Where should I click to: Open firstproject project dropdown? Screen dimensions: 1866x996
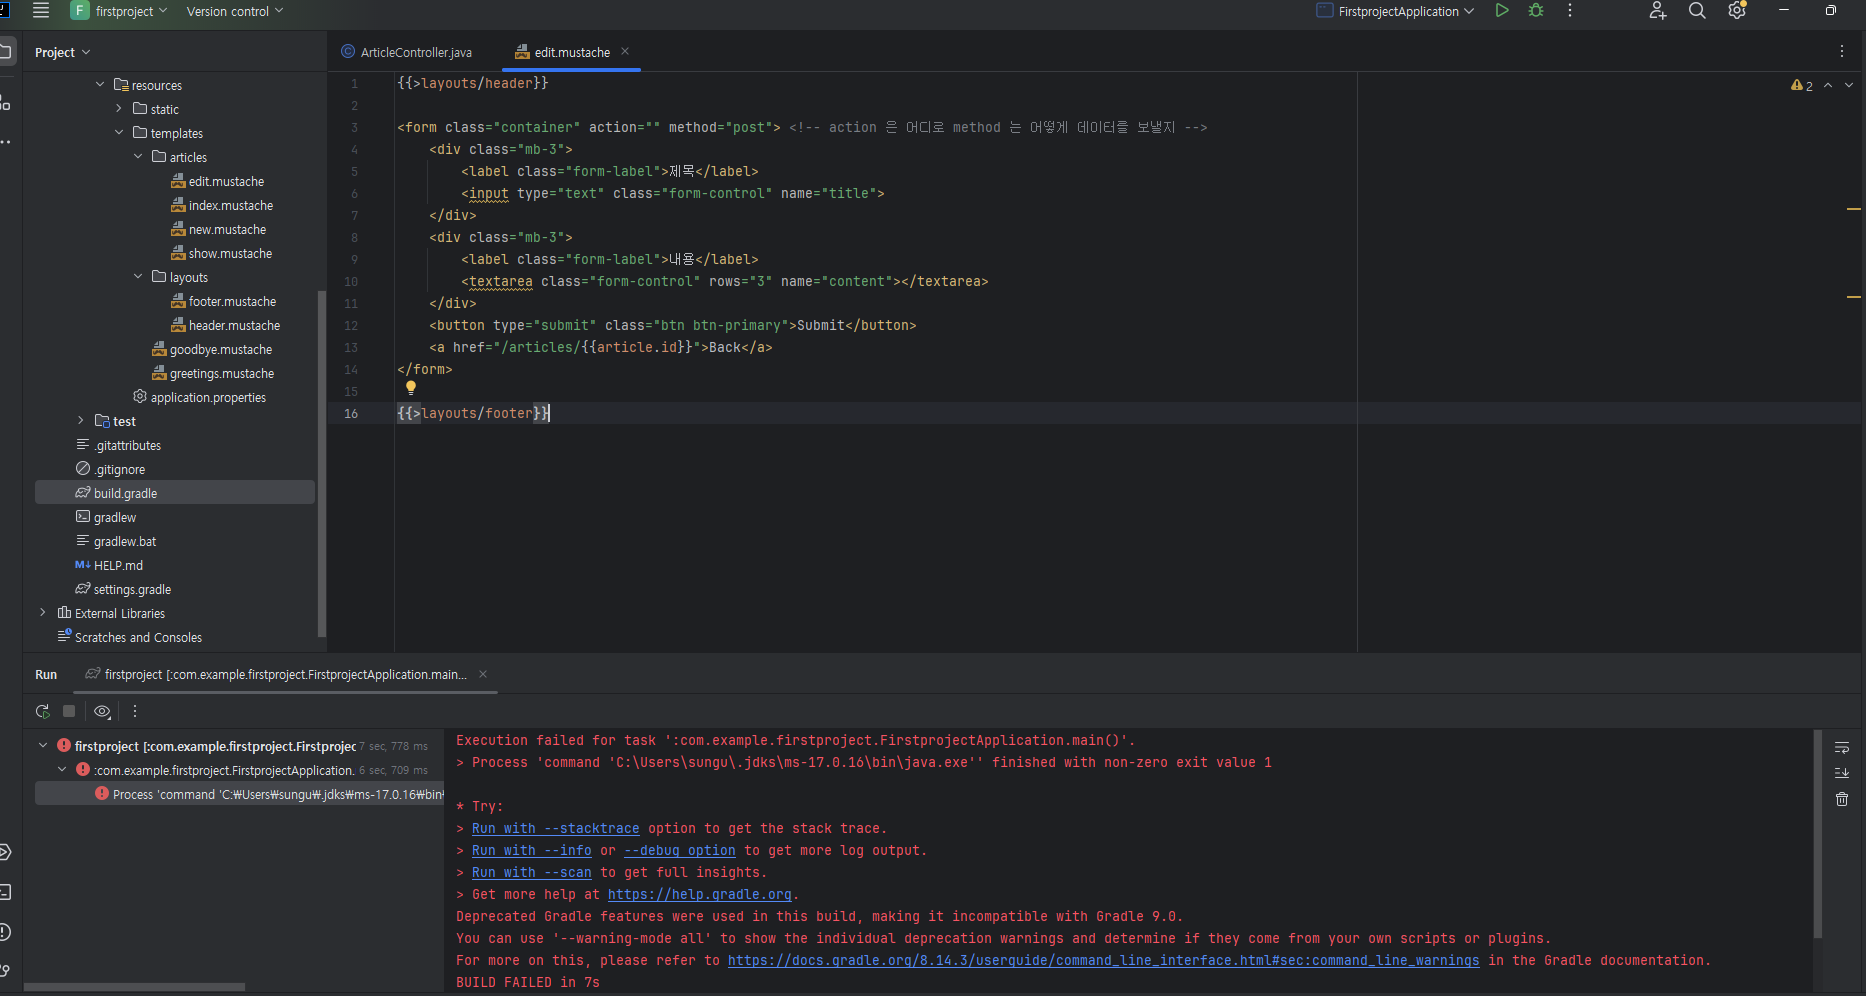pyautogui.click(x=119, y=11)
